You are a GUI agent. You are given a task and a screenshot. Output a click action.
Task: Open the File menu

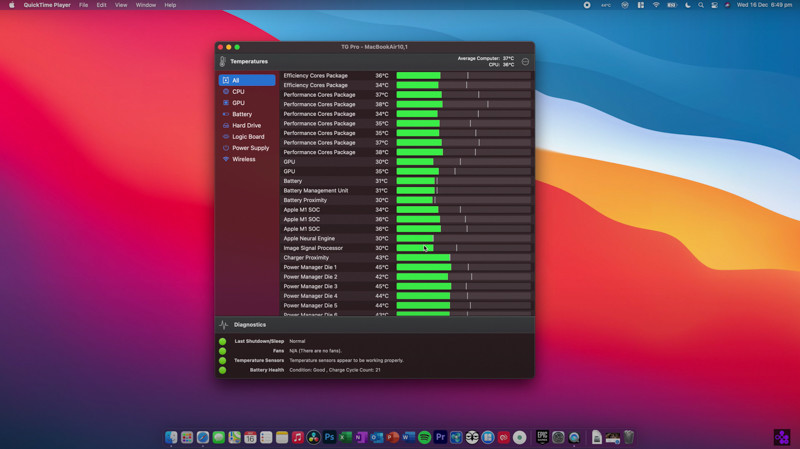click(83, 5)
